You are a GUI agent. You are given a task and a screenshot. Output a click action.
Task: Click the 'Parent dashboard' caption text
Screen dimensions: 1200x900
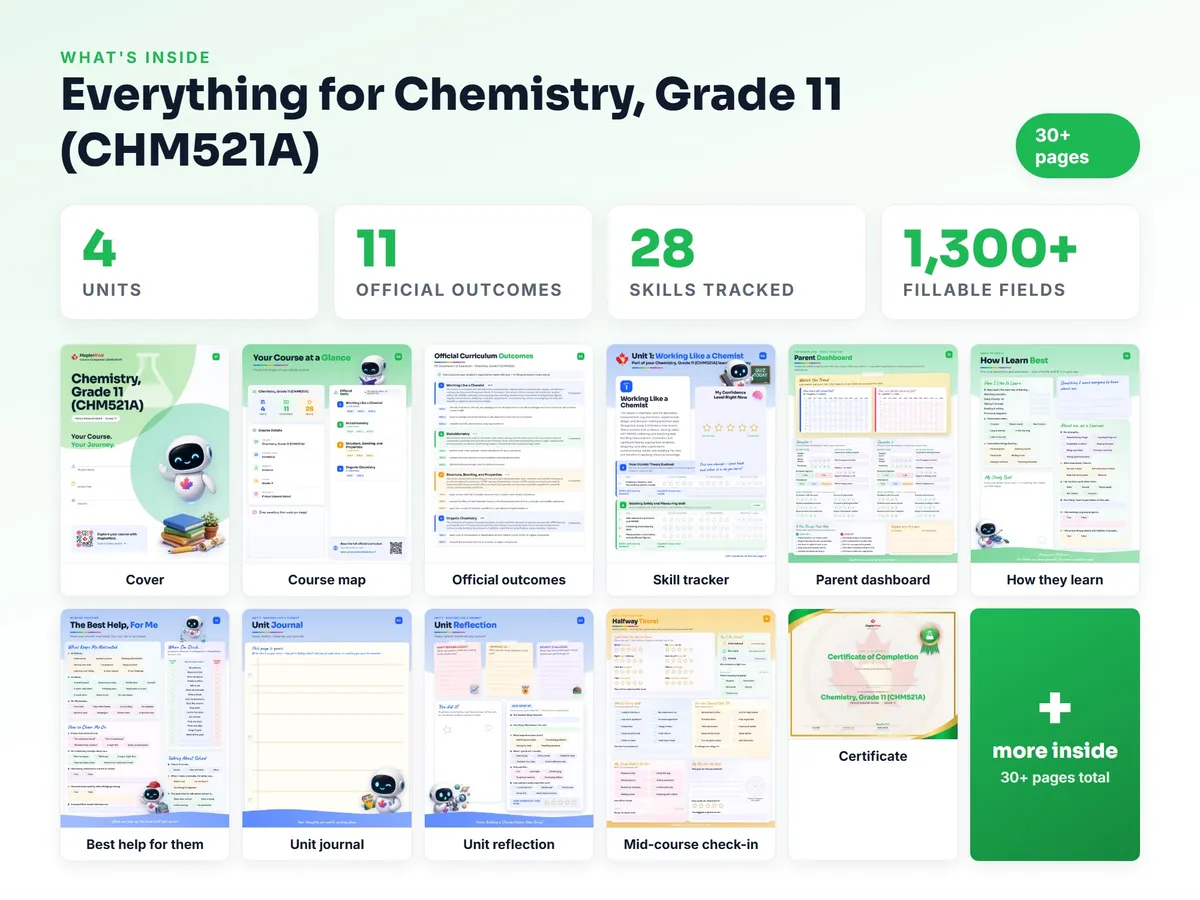coord(873,580)
